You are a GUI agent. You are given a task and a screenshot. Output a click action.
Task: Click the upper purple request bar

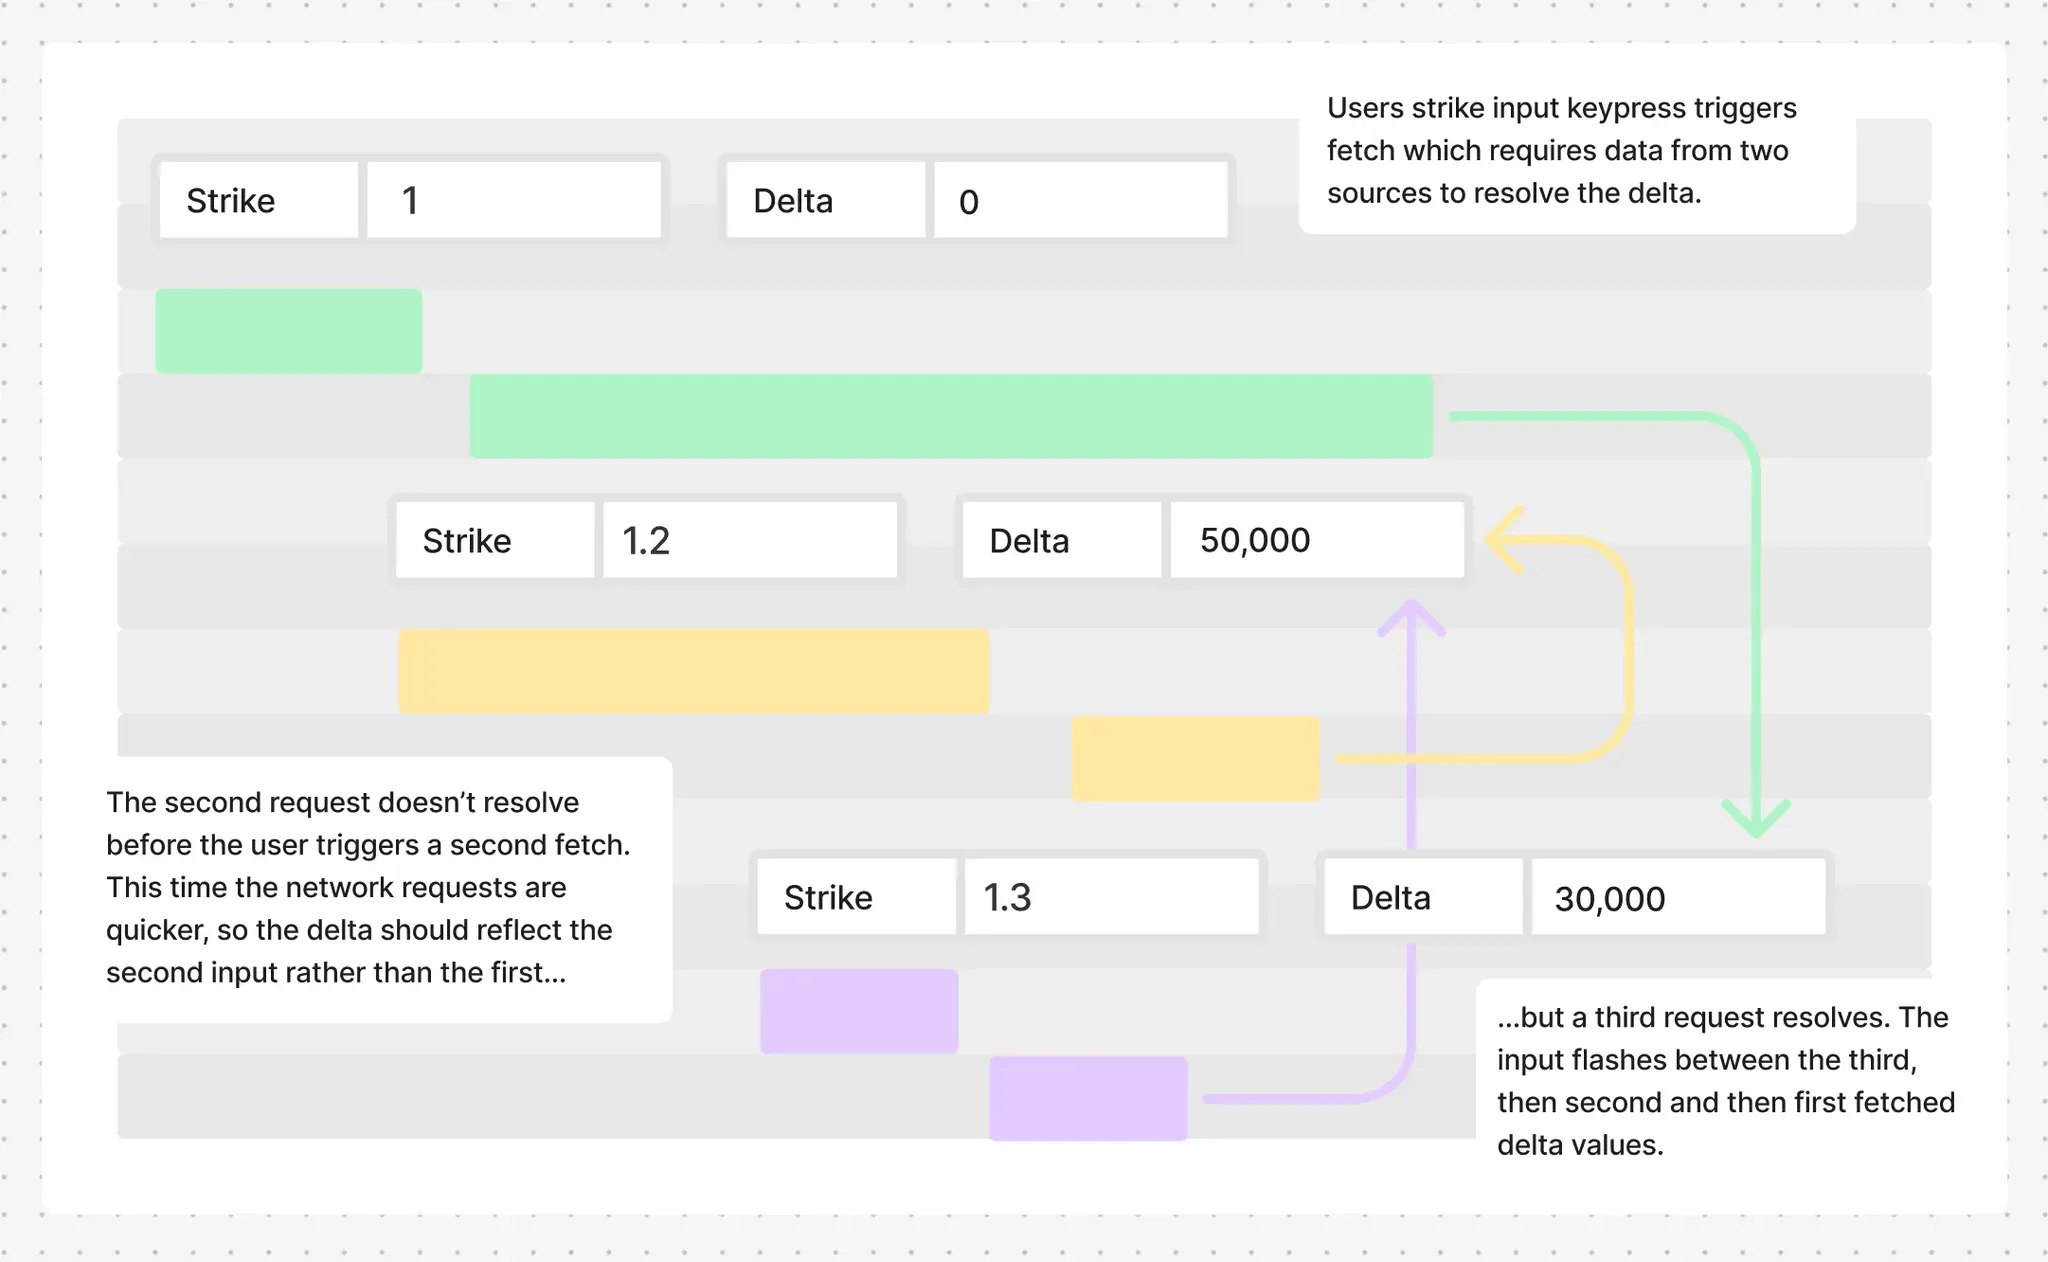pos(859,1010)
